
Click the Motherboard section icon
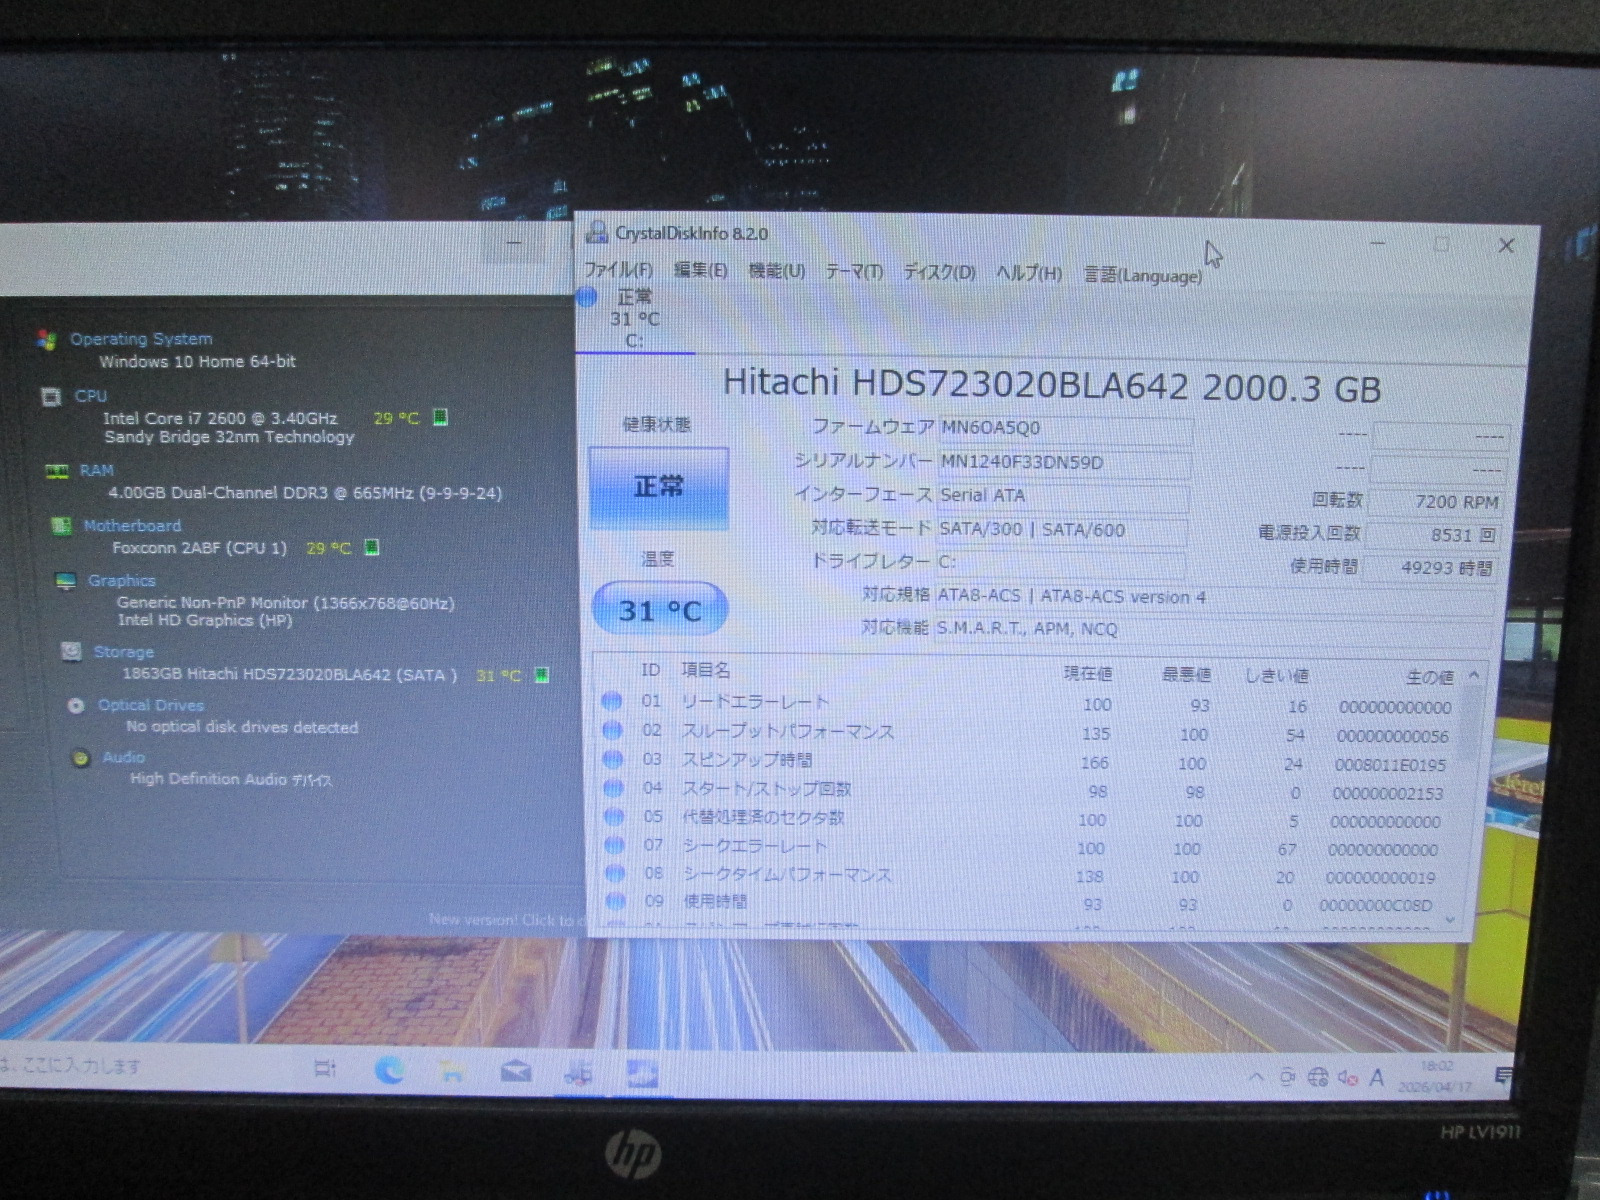click(x=61, y=526)
